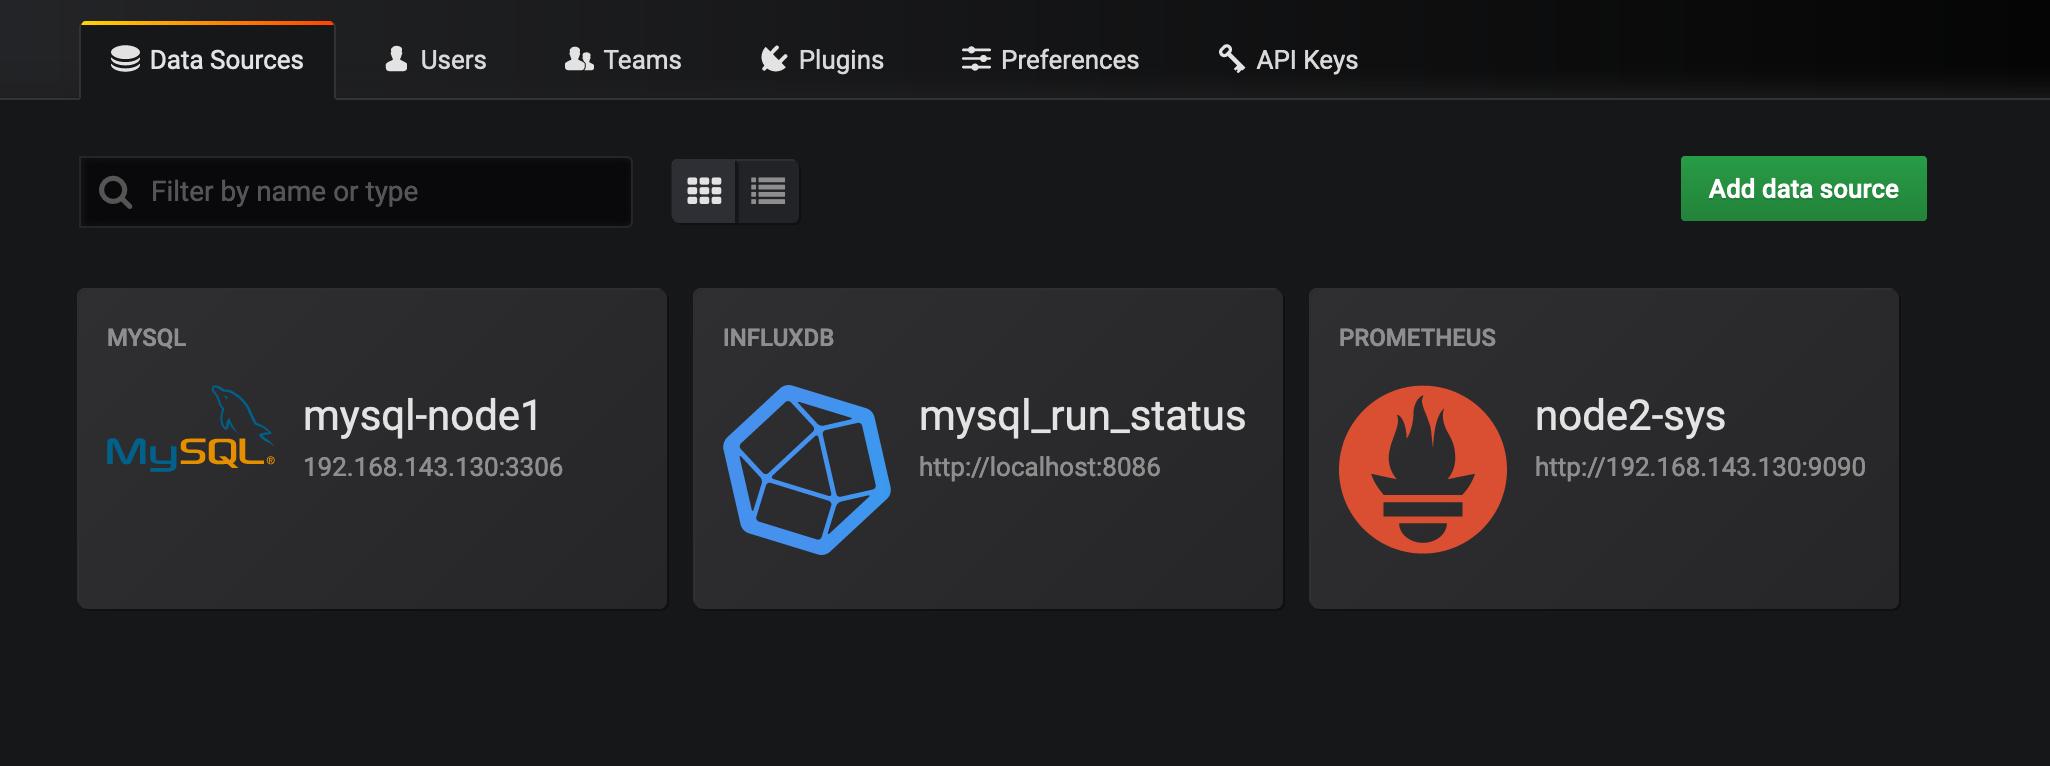This screenshot has width=2050, height=766.
Task: Switch to list view layout
Action: [768, 191]
